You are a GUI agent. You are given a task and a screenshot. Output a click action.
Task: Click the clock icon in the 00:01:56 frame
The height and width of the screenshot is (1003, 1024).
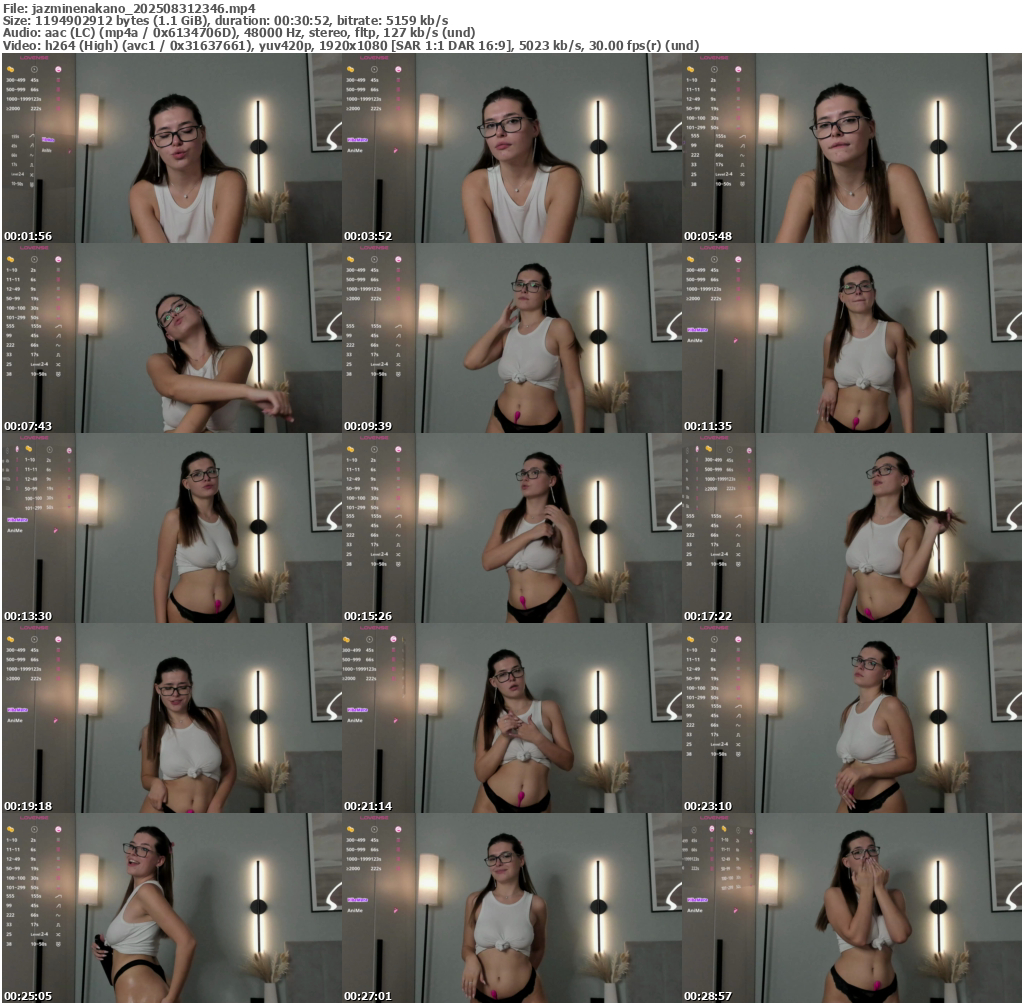34,69
